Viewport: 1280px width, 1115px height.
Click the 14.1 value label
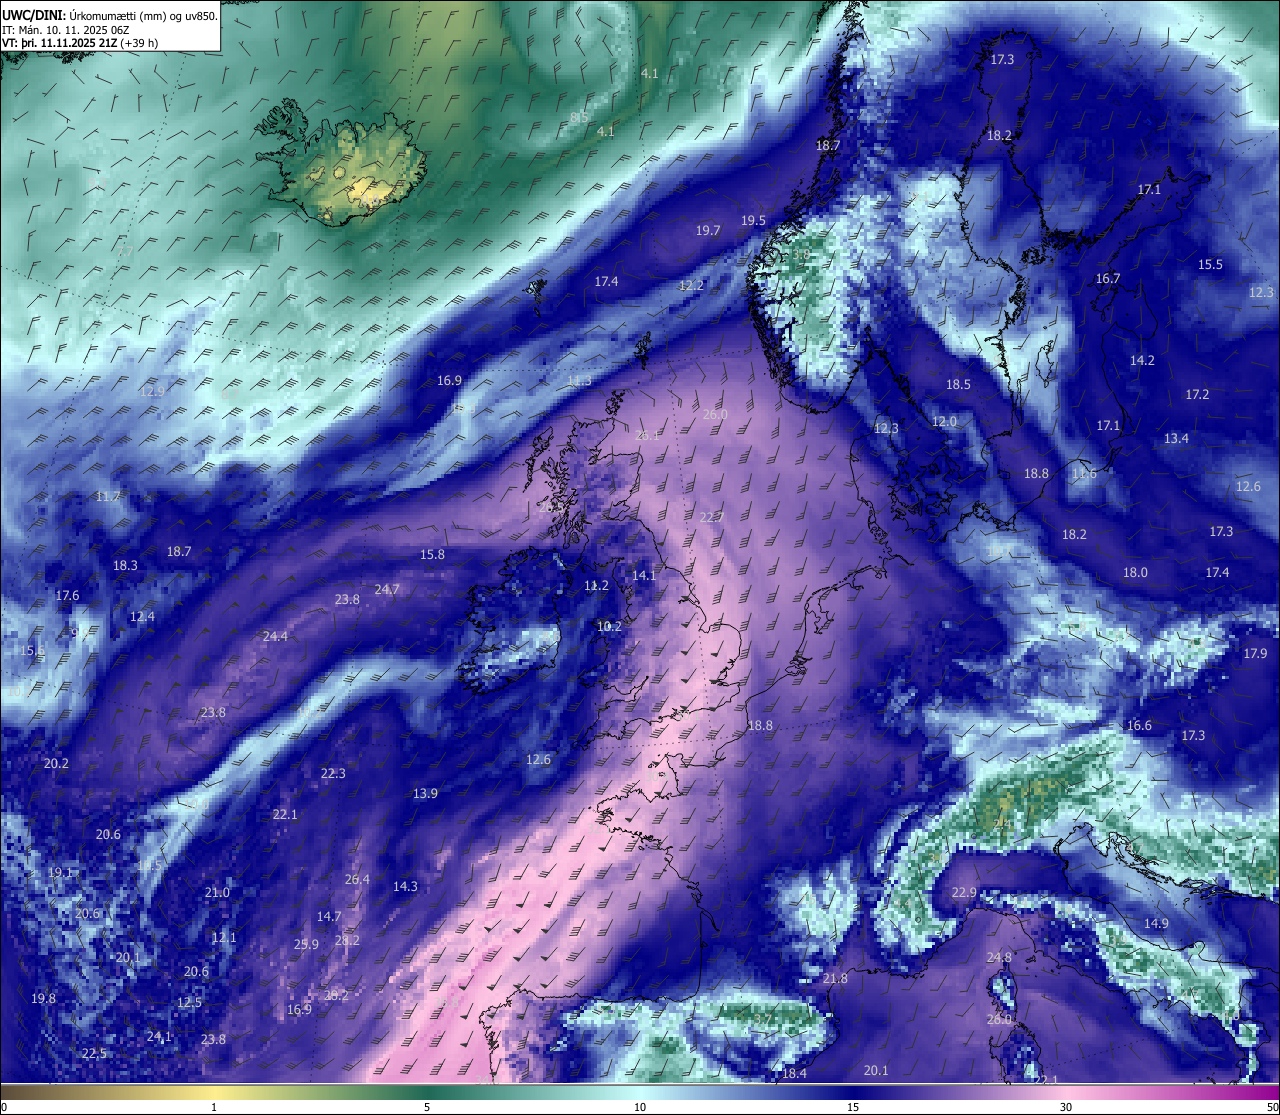coord(644,575)
